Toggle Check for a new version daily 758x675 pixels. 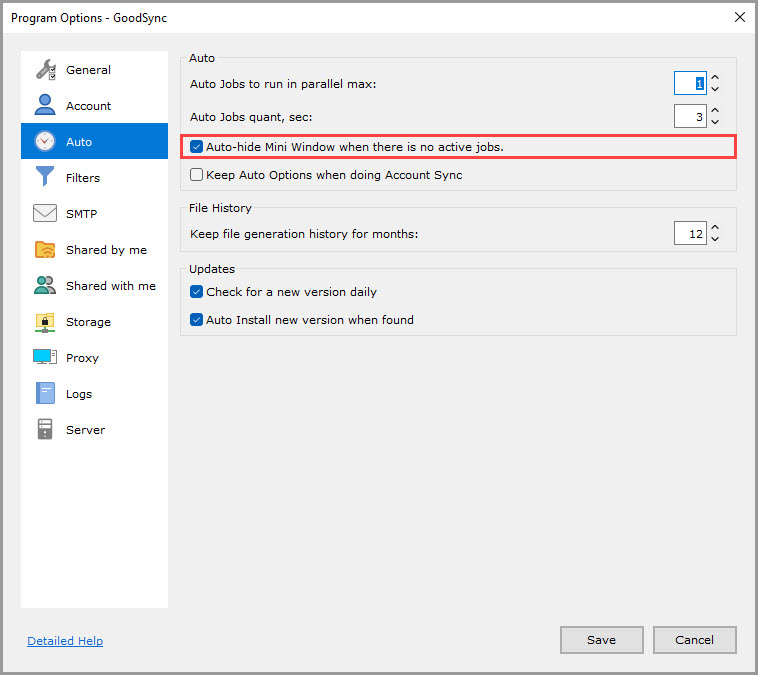pyautogui.click(x=196, y=292)
